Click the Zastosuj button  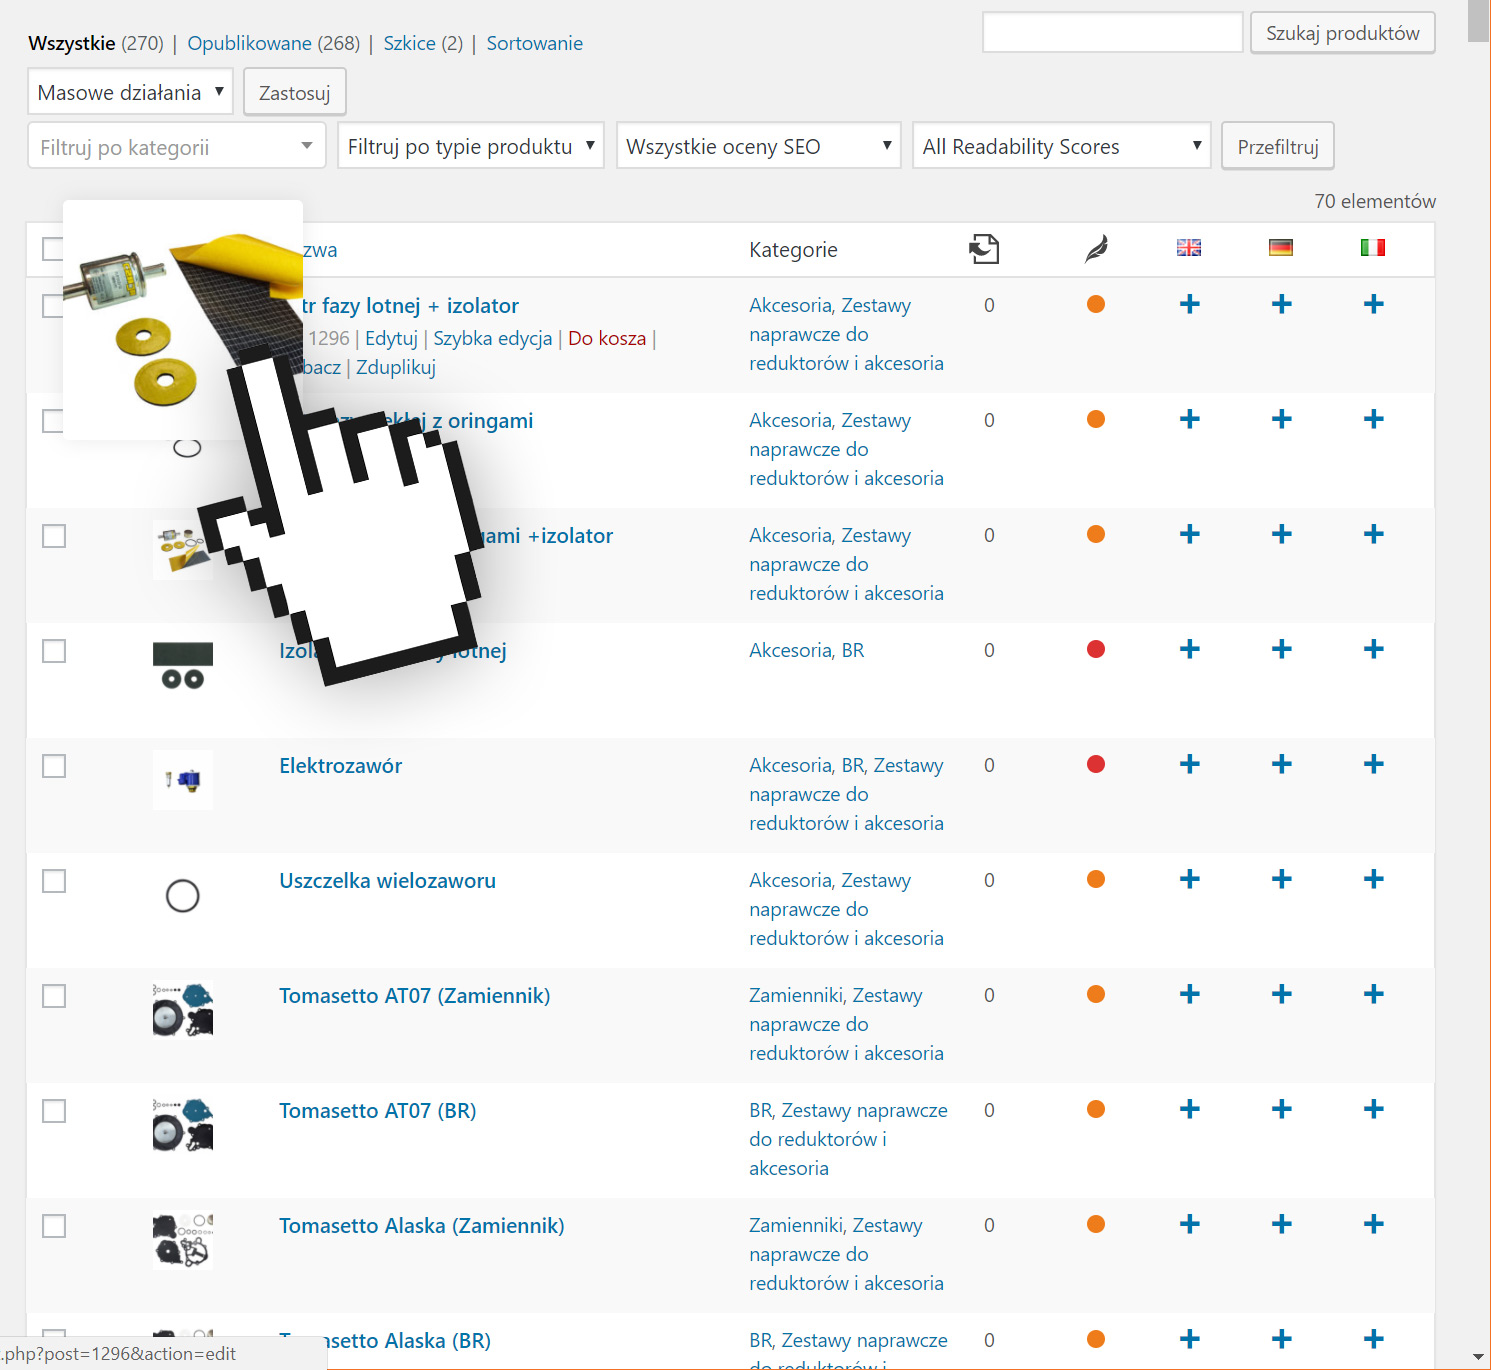(295, 92)
